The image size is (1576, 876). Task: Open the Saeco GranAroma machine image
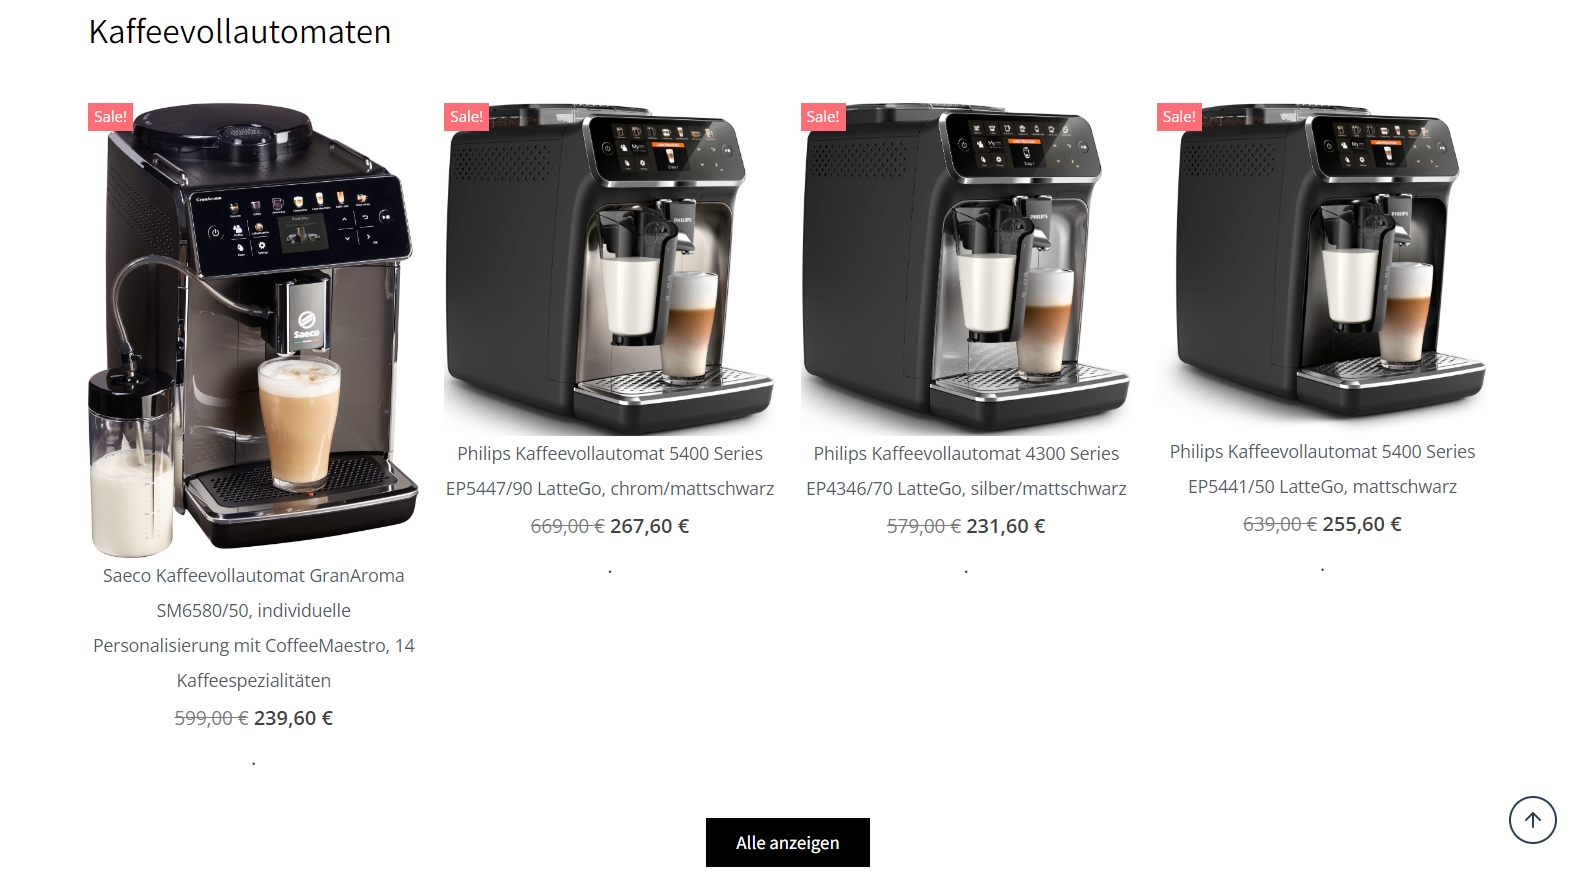(x=253, y=329)
